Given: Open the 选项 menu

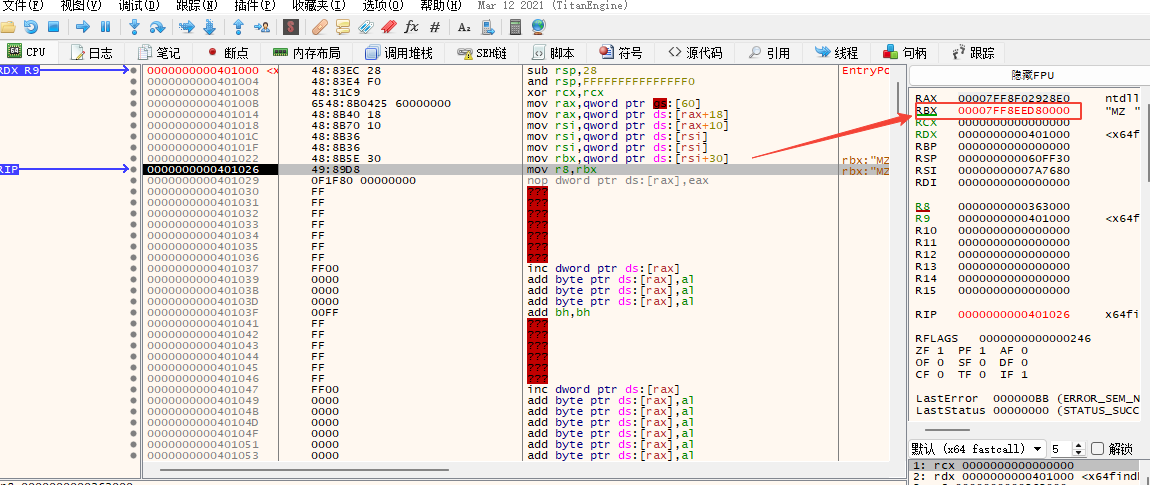Looking at the screenshot, I should pyautogui.click(x=383, y=6).
